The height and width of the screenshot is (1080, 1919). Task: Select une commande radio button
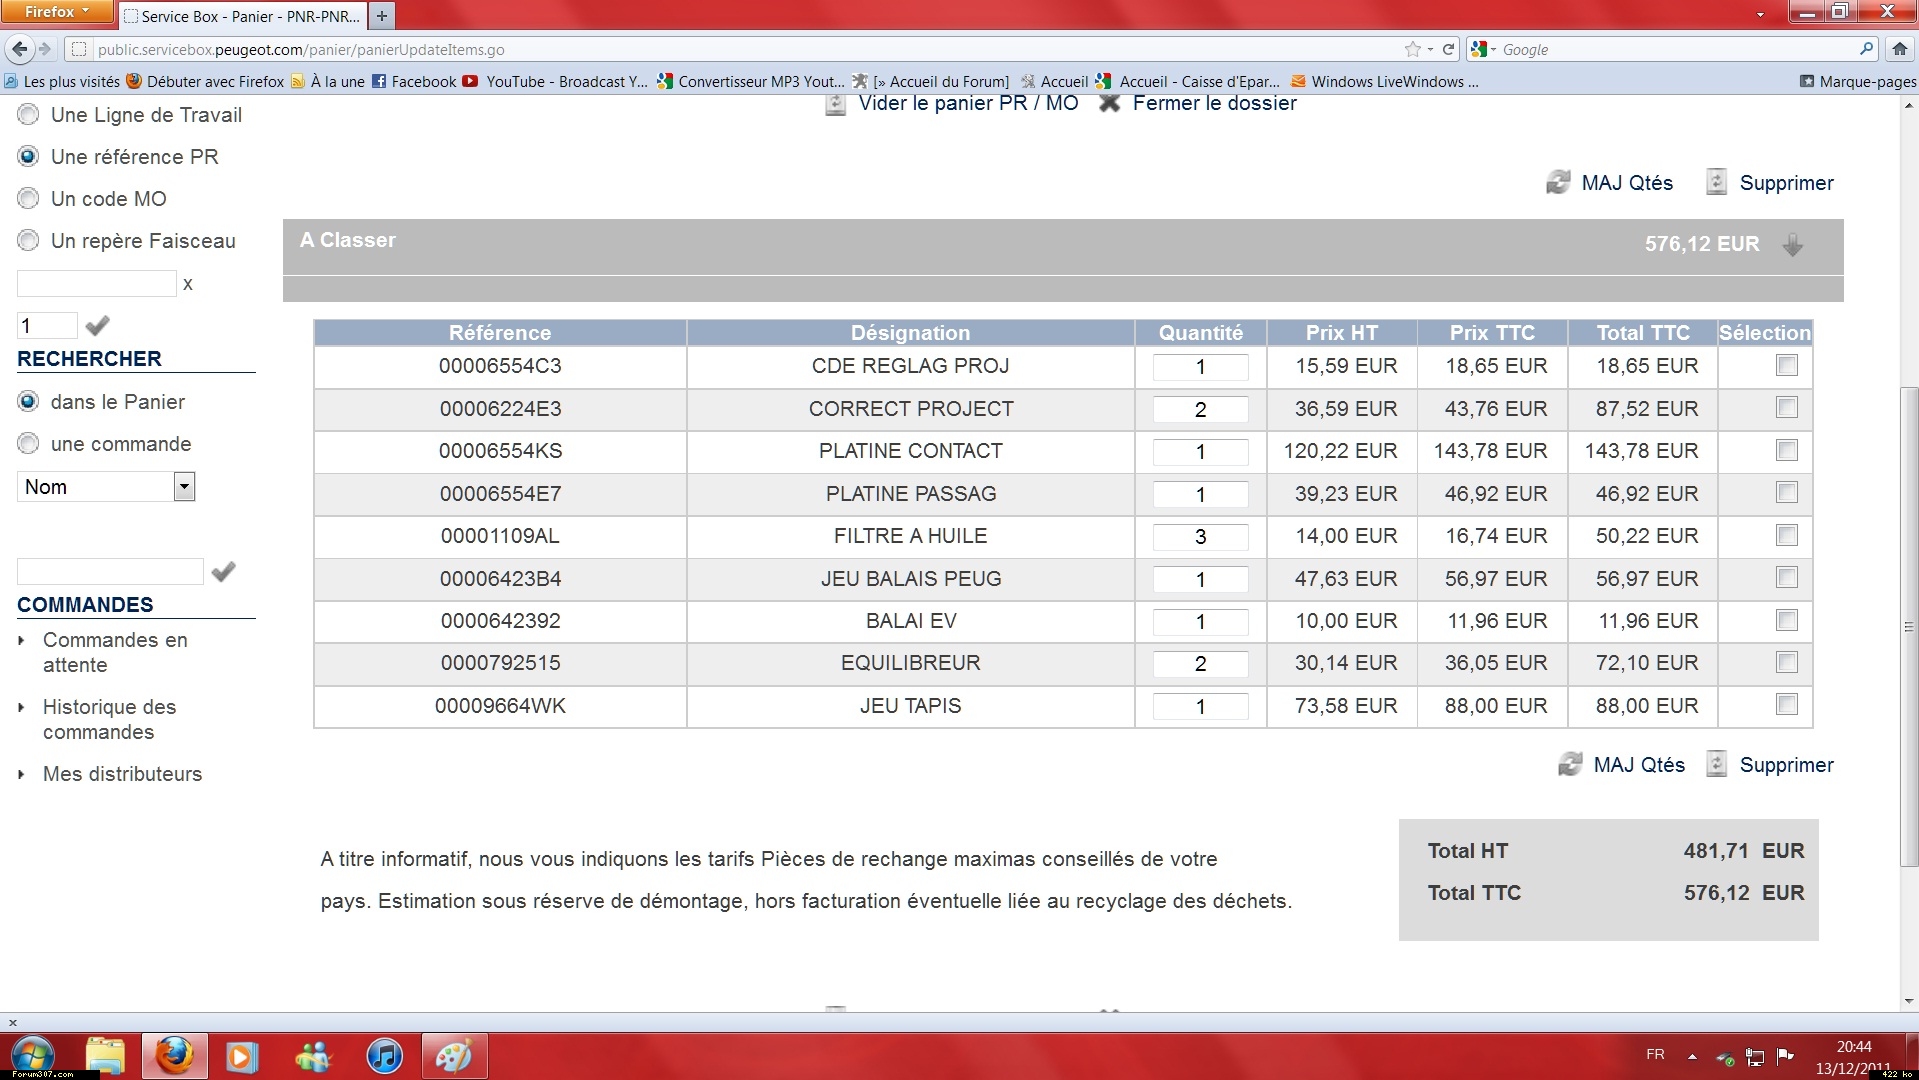point(28,444)
